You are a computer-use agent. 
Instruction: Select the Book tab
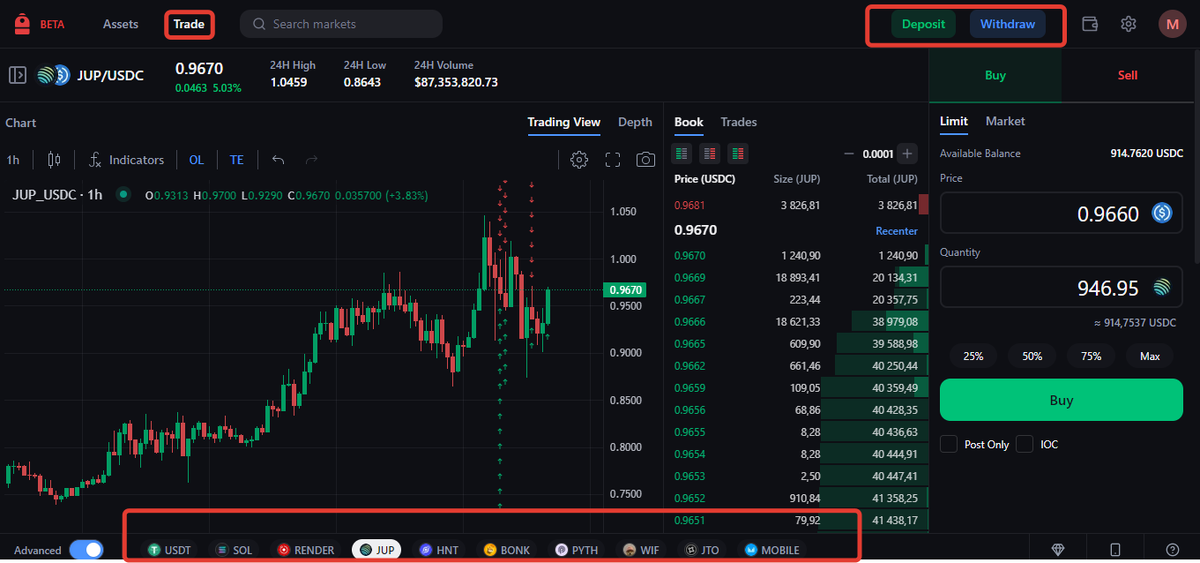pyautogui.click(x=689, y=122)
